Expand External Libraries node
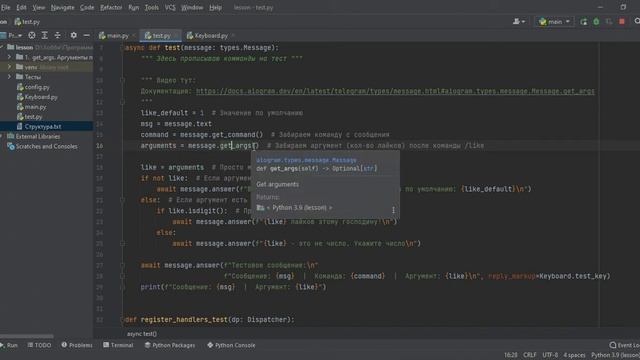 (2, 136)
